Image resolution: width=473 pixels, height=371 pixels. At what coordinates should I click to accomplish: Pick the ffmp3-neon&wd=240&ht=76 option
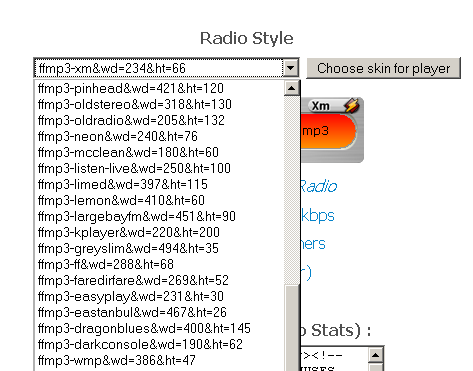click(159, 136)
